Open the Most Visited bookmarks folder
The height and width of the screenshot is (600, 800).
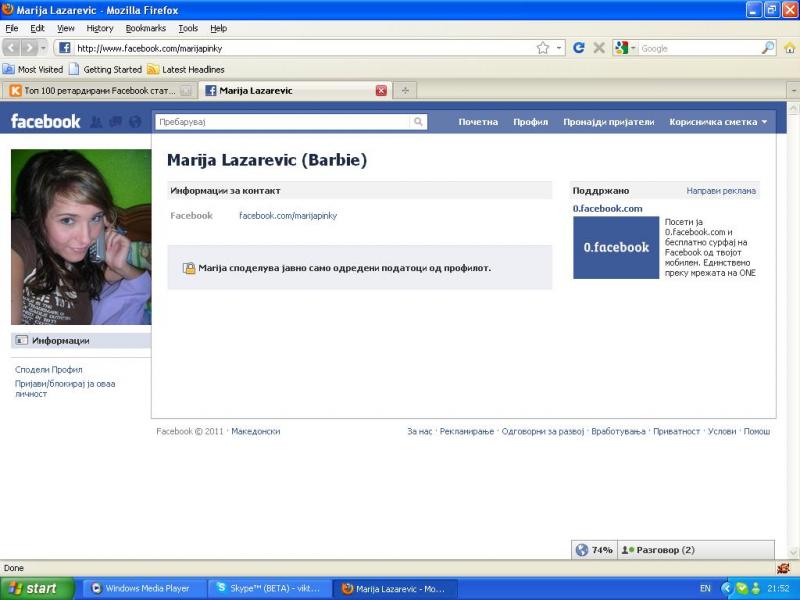coord(33,69)
